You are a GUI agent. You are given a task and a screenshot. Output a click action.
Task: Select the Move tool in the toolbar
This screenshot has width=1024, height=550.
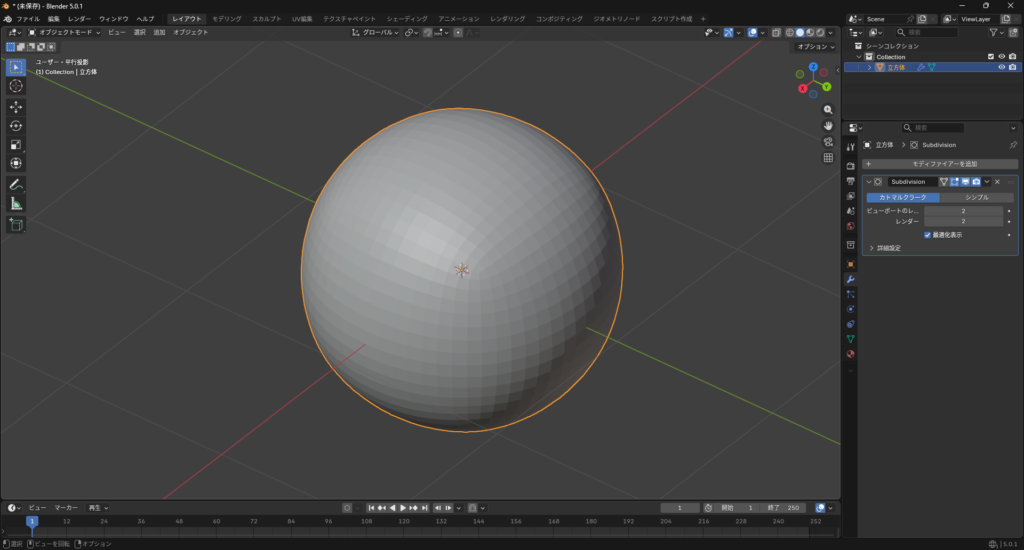tap(16, 107)
